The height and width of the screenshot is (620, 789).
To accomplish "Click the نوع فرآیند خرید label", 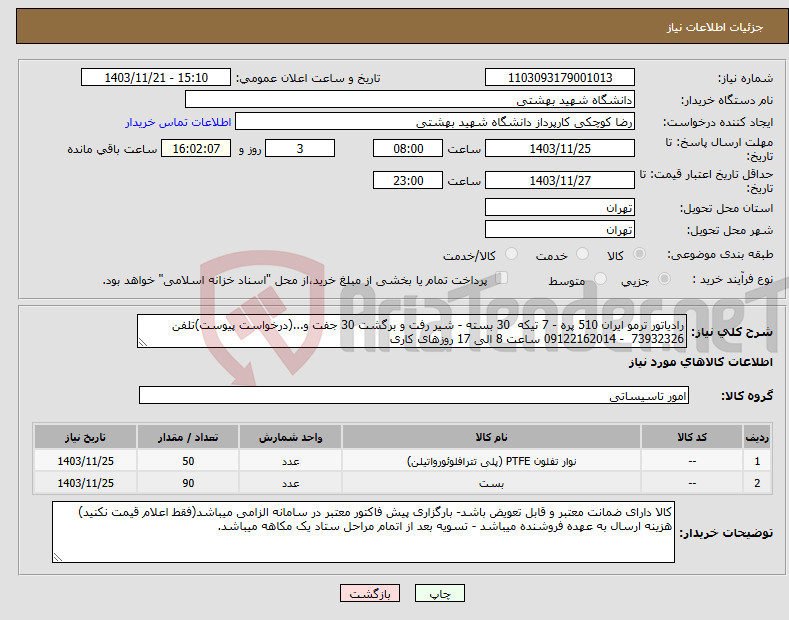I will click(732, 279).
